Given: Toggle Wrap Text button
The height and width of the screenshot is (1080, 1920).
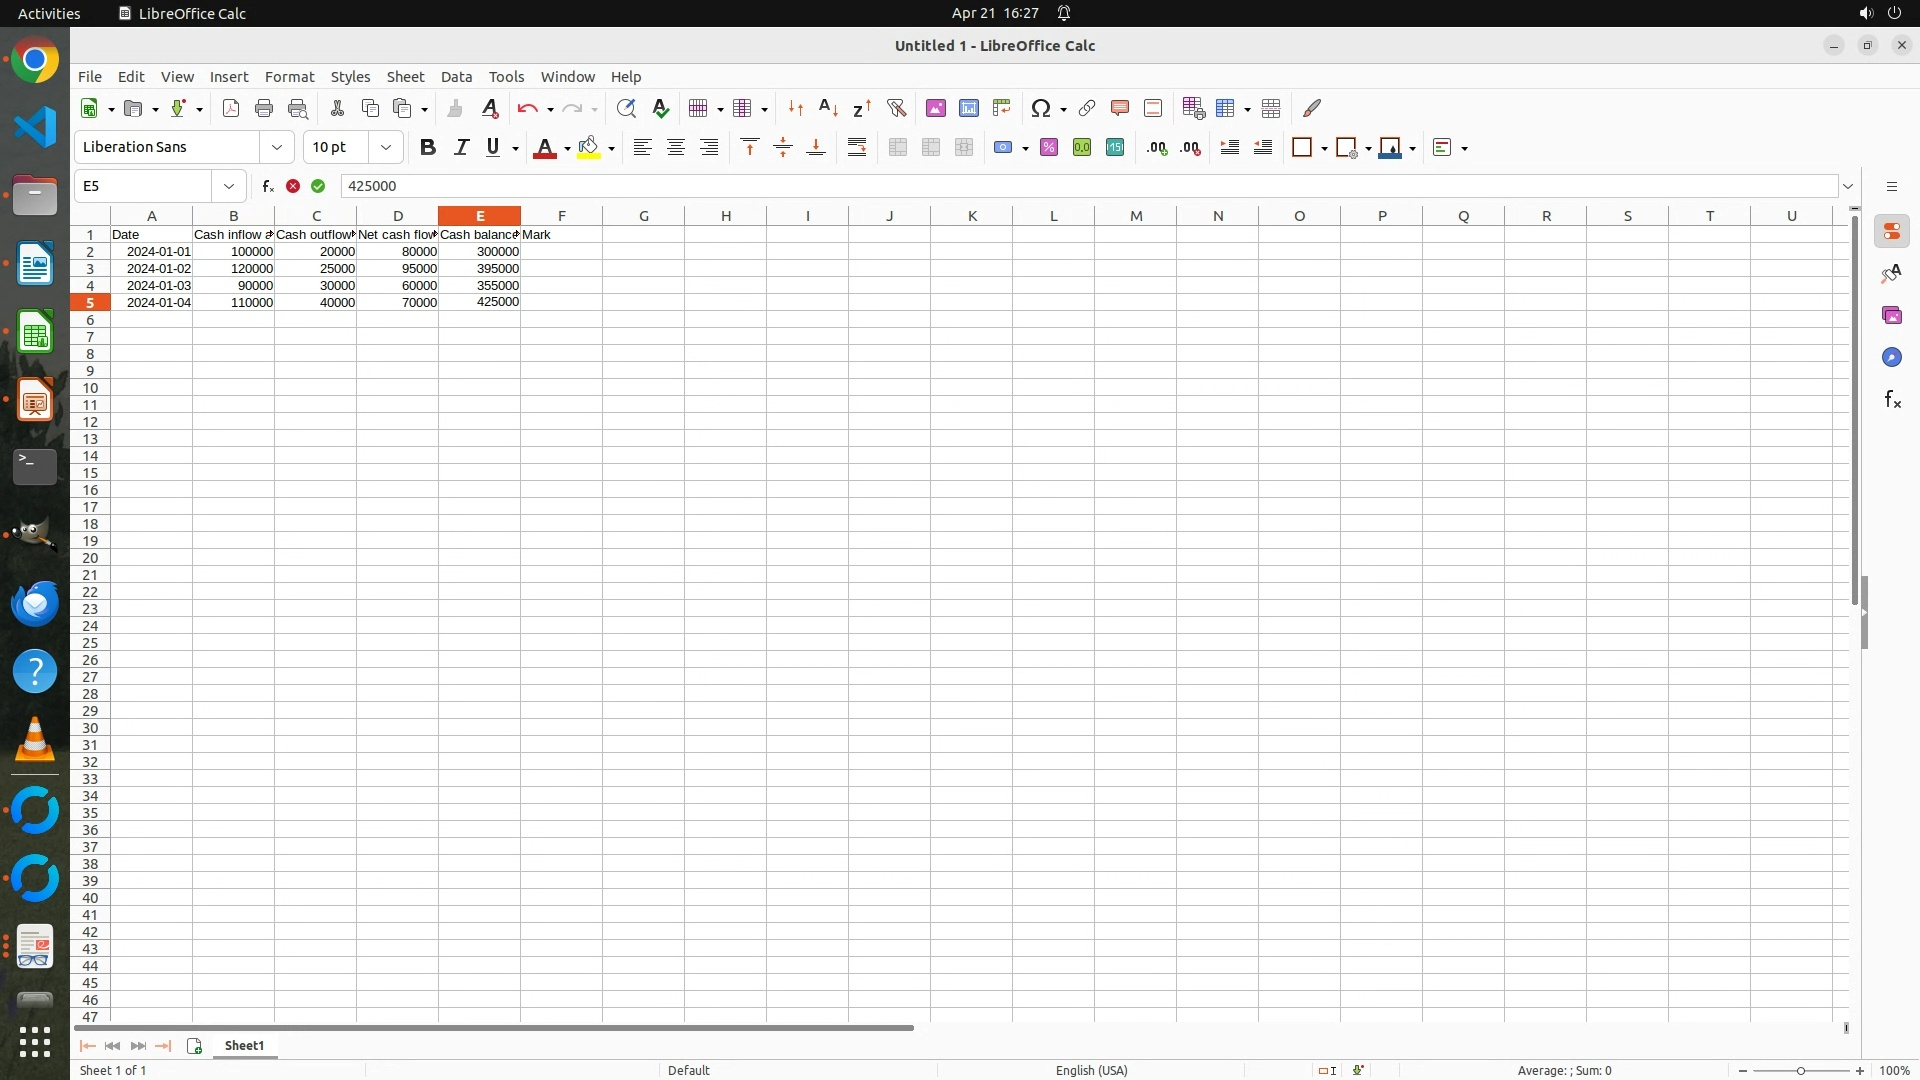Looking at the screenshot, I should 857,148.
